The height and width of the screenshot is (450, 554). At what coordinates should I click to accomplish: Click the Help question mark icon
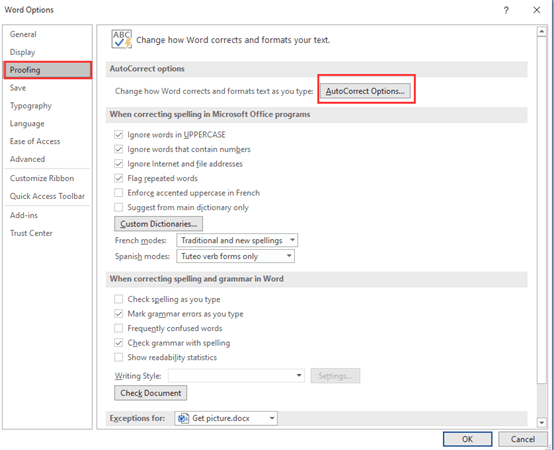point(506,10)
